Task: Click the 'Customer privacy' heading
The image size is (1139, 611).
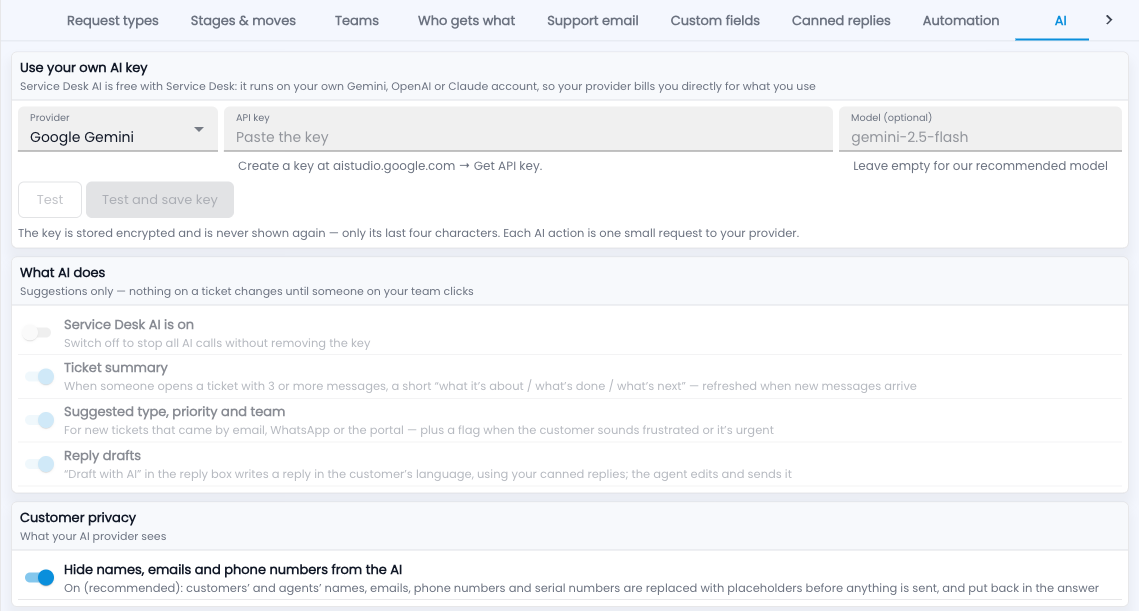Action: click(78, 517)
